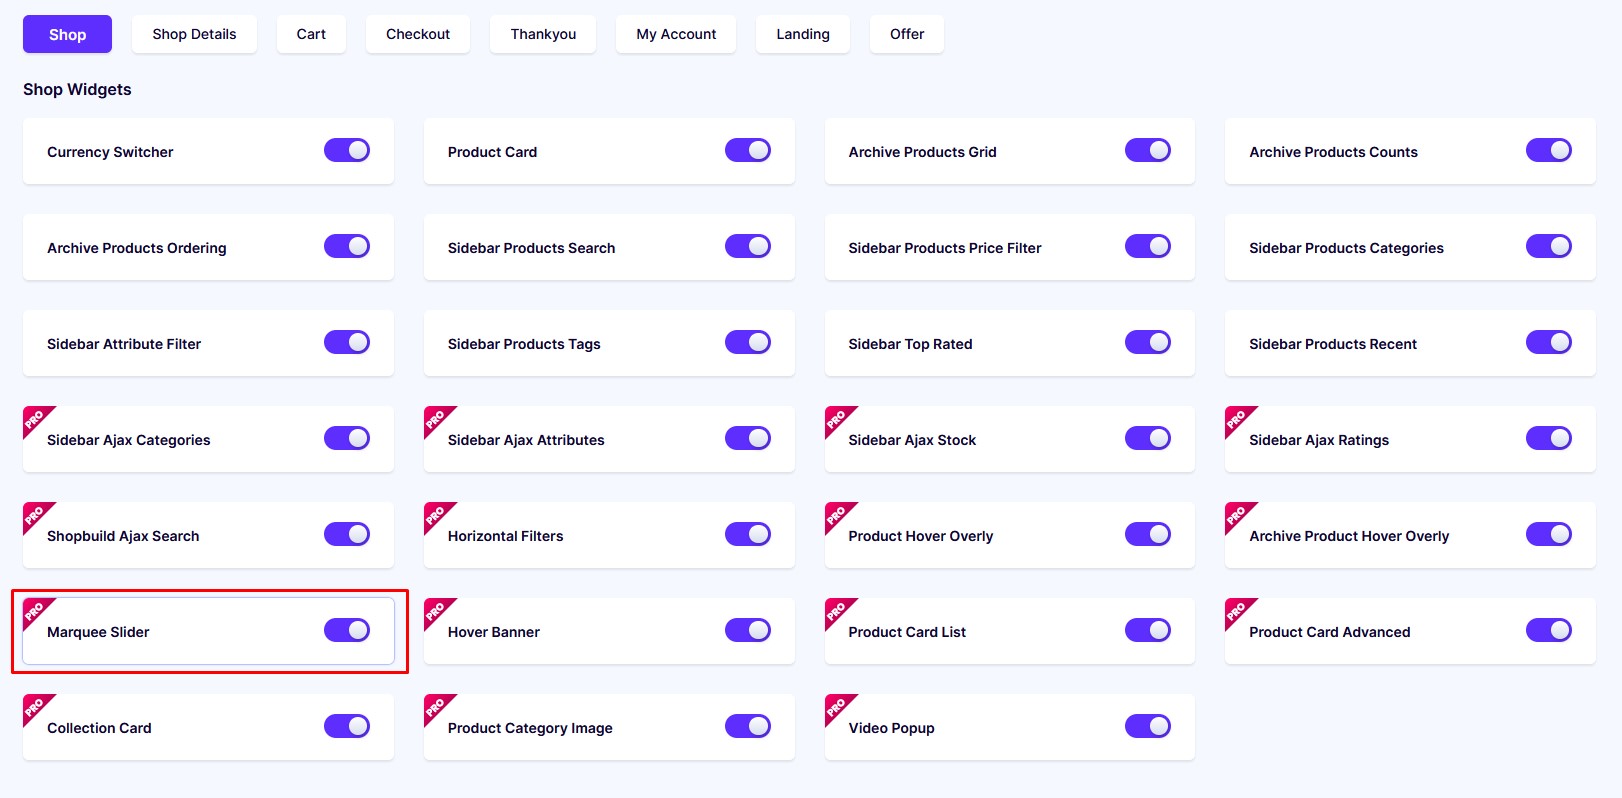Switch to the Checkout tab
This screenshot has width=1622, height=798.
click(418, 34)
